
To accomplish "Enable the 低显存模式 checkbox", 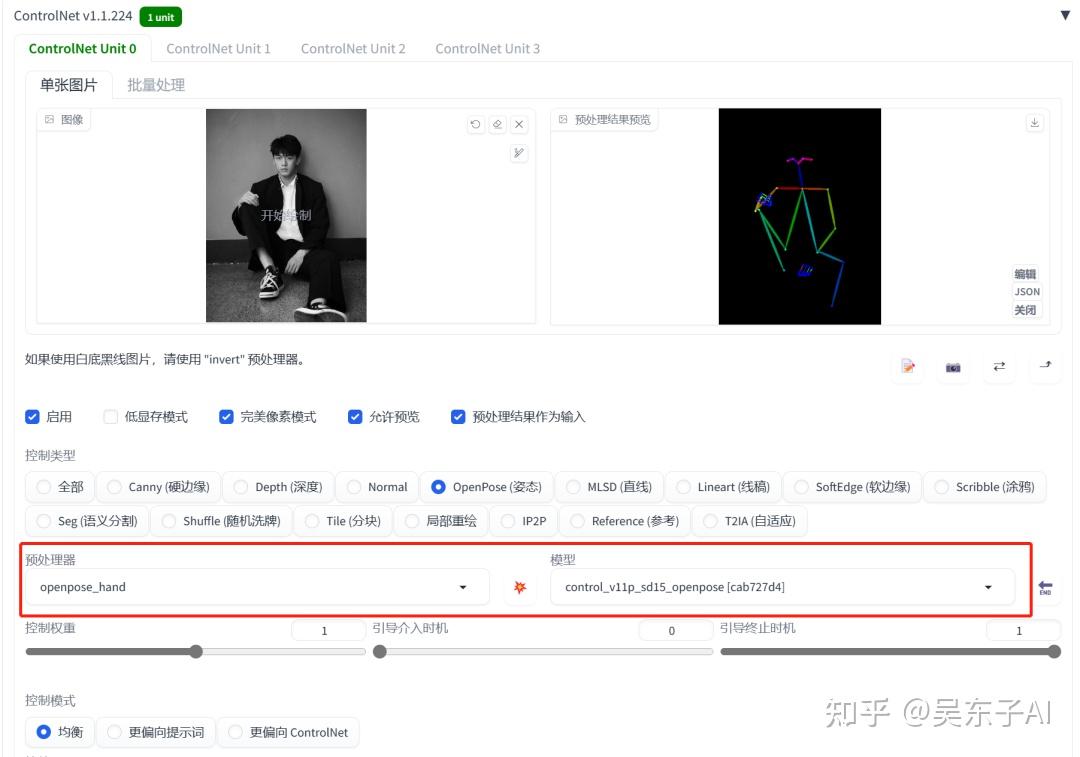I will click(110, 416).
